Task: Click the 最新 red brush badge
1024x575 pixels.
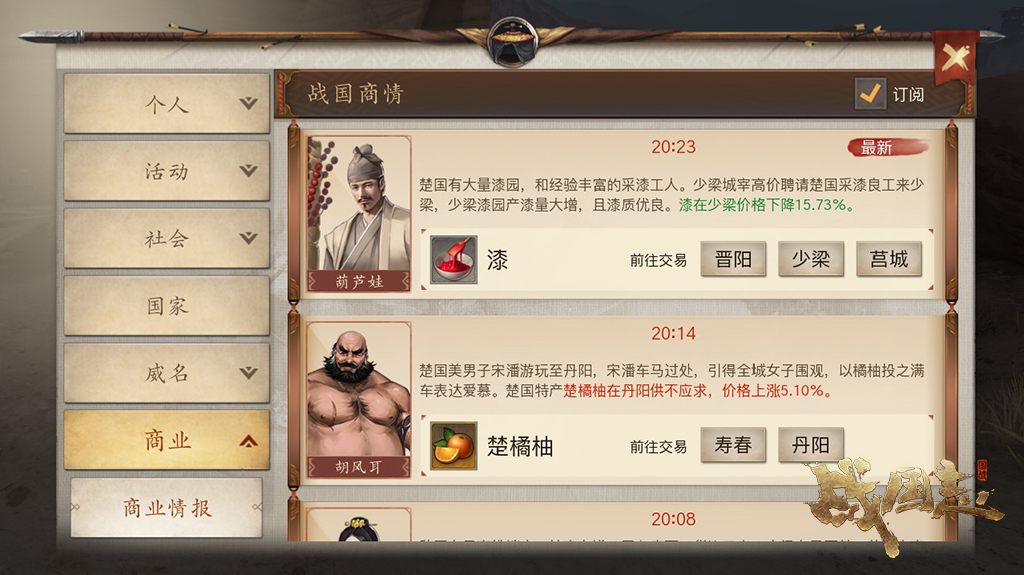Action: click(888, 148)
